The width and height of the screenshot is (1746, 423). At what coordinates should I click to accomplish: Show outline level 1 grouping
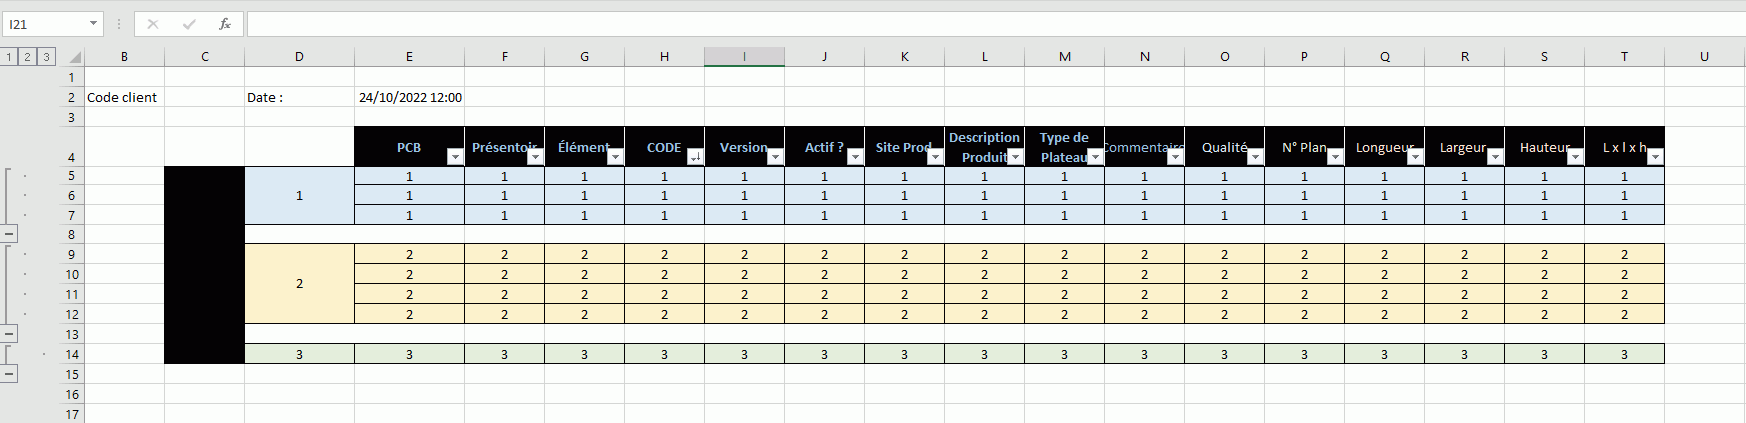point(9,57)
